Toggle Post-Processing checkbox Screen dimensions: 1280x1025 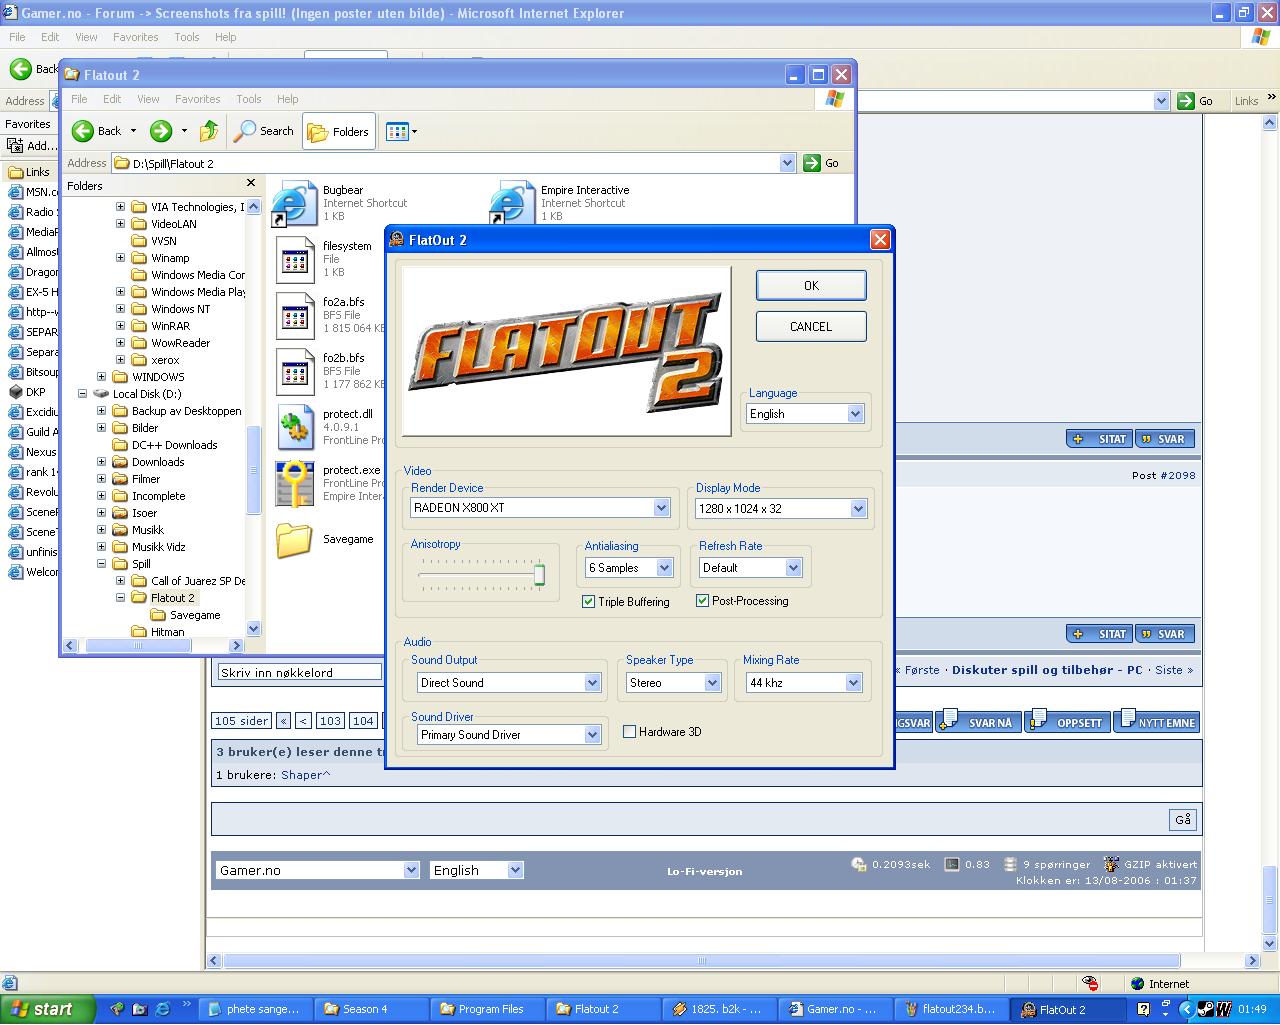703,601
